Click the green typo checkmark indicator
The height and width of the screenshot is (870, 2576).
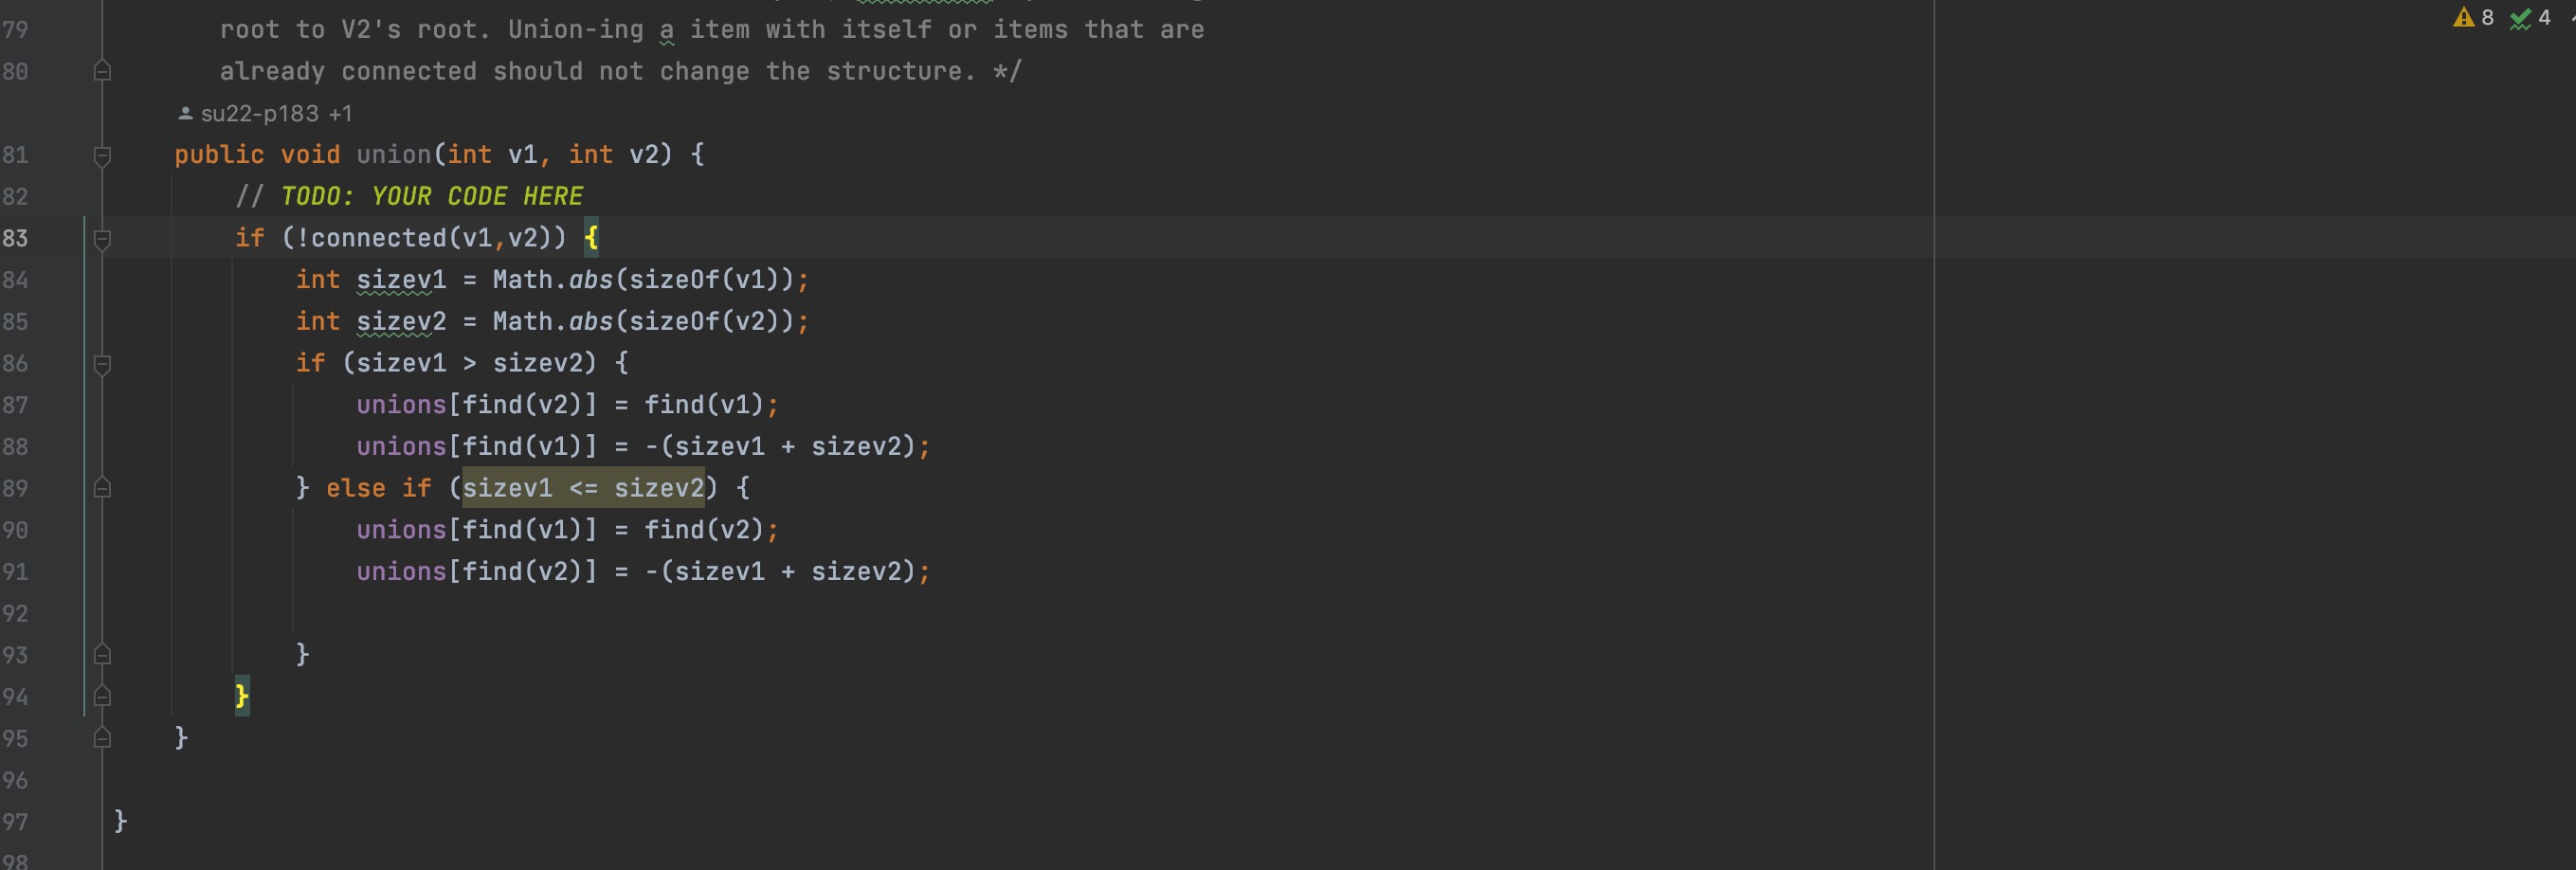pyautogui.click(x=2520, y=18)
